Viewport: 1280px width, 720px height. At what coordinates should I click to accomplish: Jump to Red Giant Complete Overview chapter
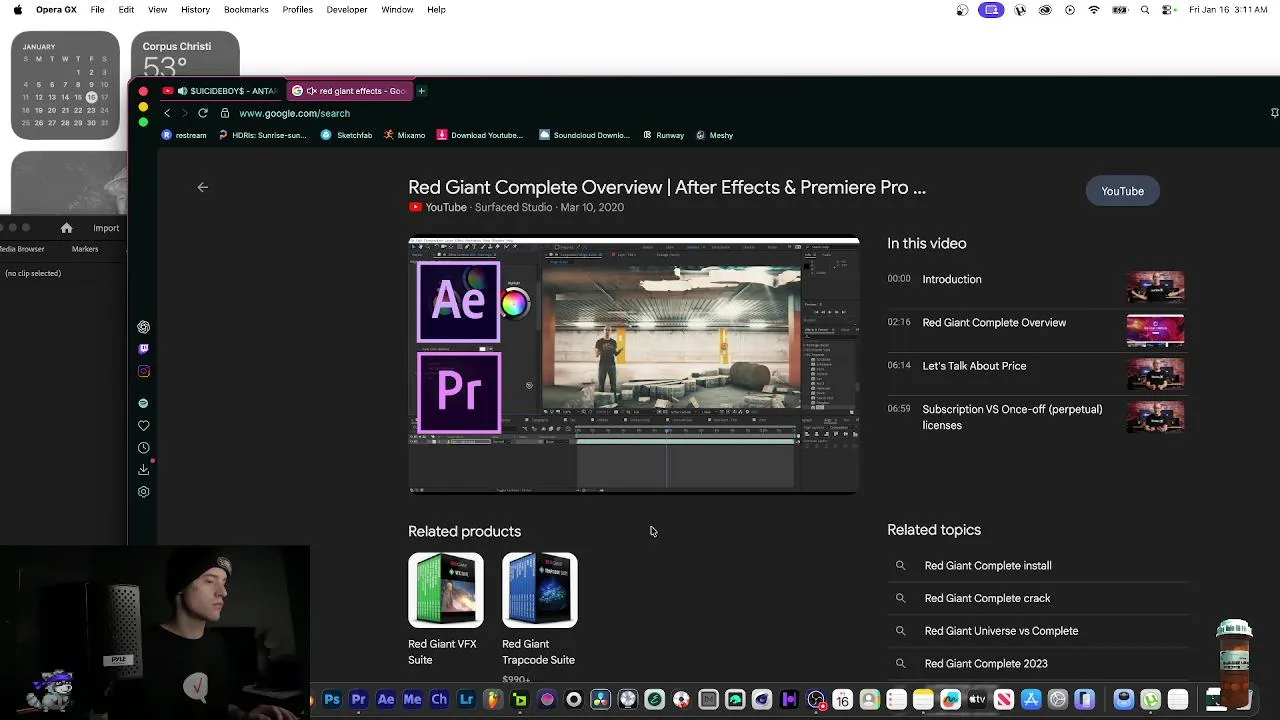click(x=1035, y=330)
